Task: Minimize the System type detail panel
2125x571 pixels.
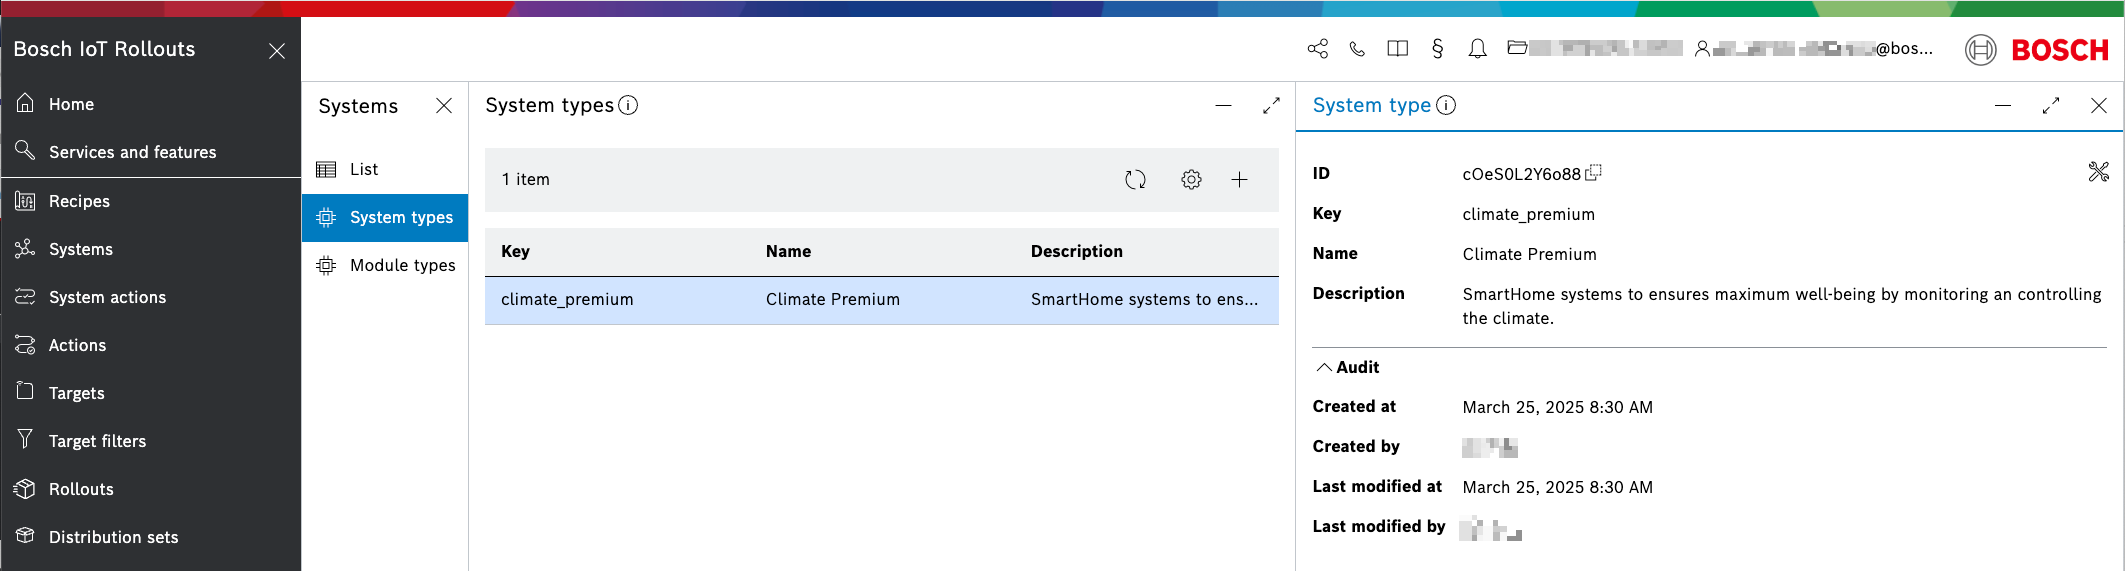Action: coord(2003,106)
